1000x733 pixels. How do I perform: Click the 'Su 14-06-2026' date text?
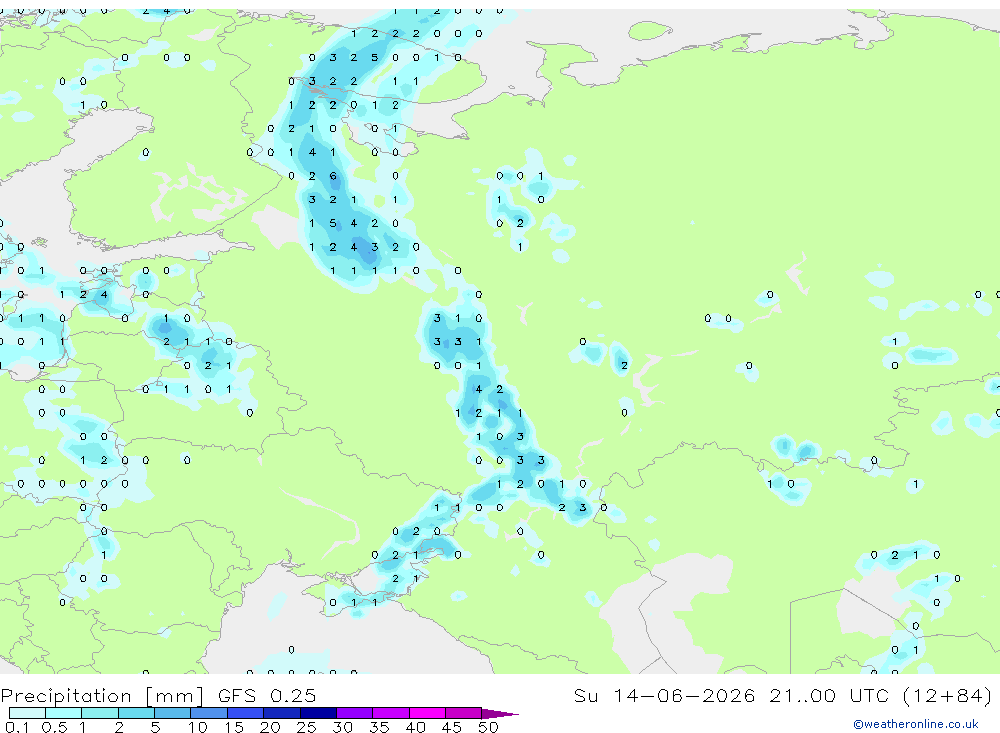(x=665, y=695)
